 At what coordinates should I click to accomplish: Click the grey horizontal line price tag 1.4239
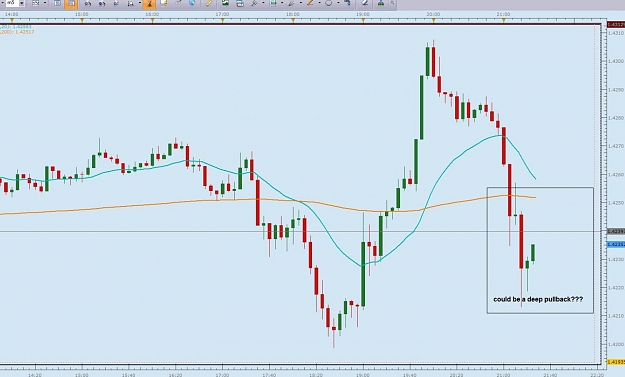tap(616, 231)
